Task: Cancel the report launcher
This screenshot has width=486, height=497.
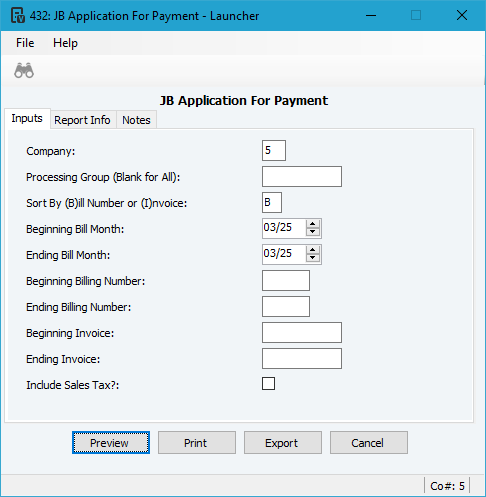Action: tap(369, 443)
